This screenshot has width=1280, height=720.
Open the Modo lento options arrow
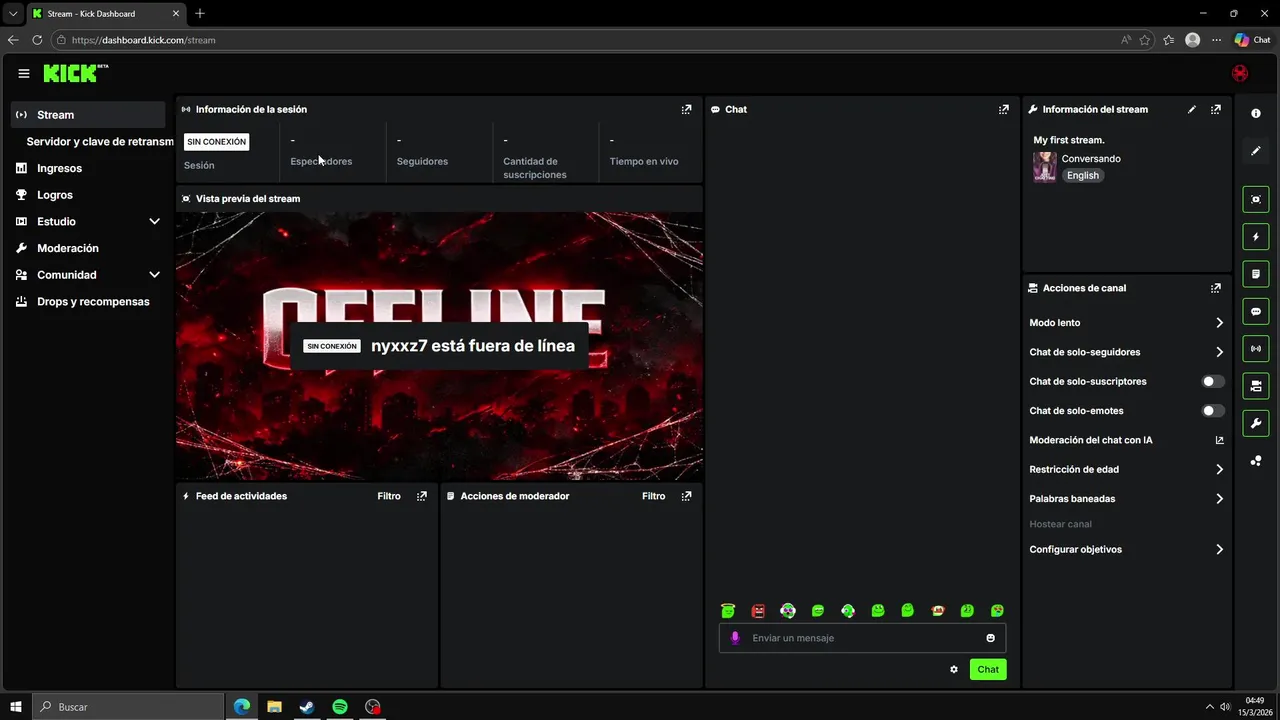click(1219, 323)
